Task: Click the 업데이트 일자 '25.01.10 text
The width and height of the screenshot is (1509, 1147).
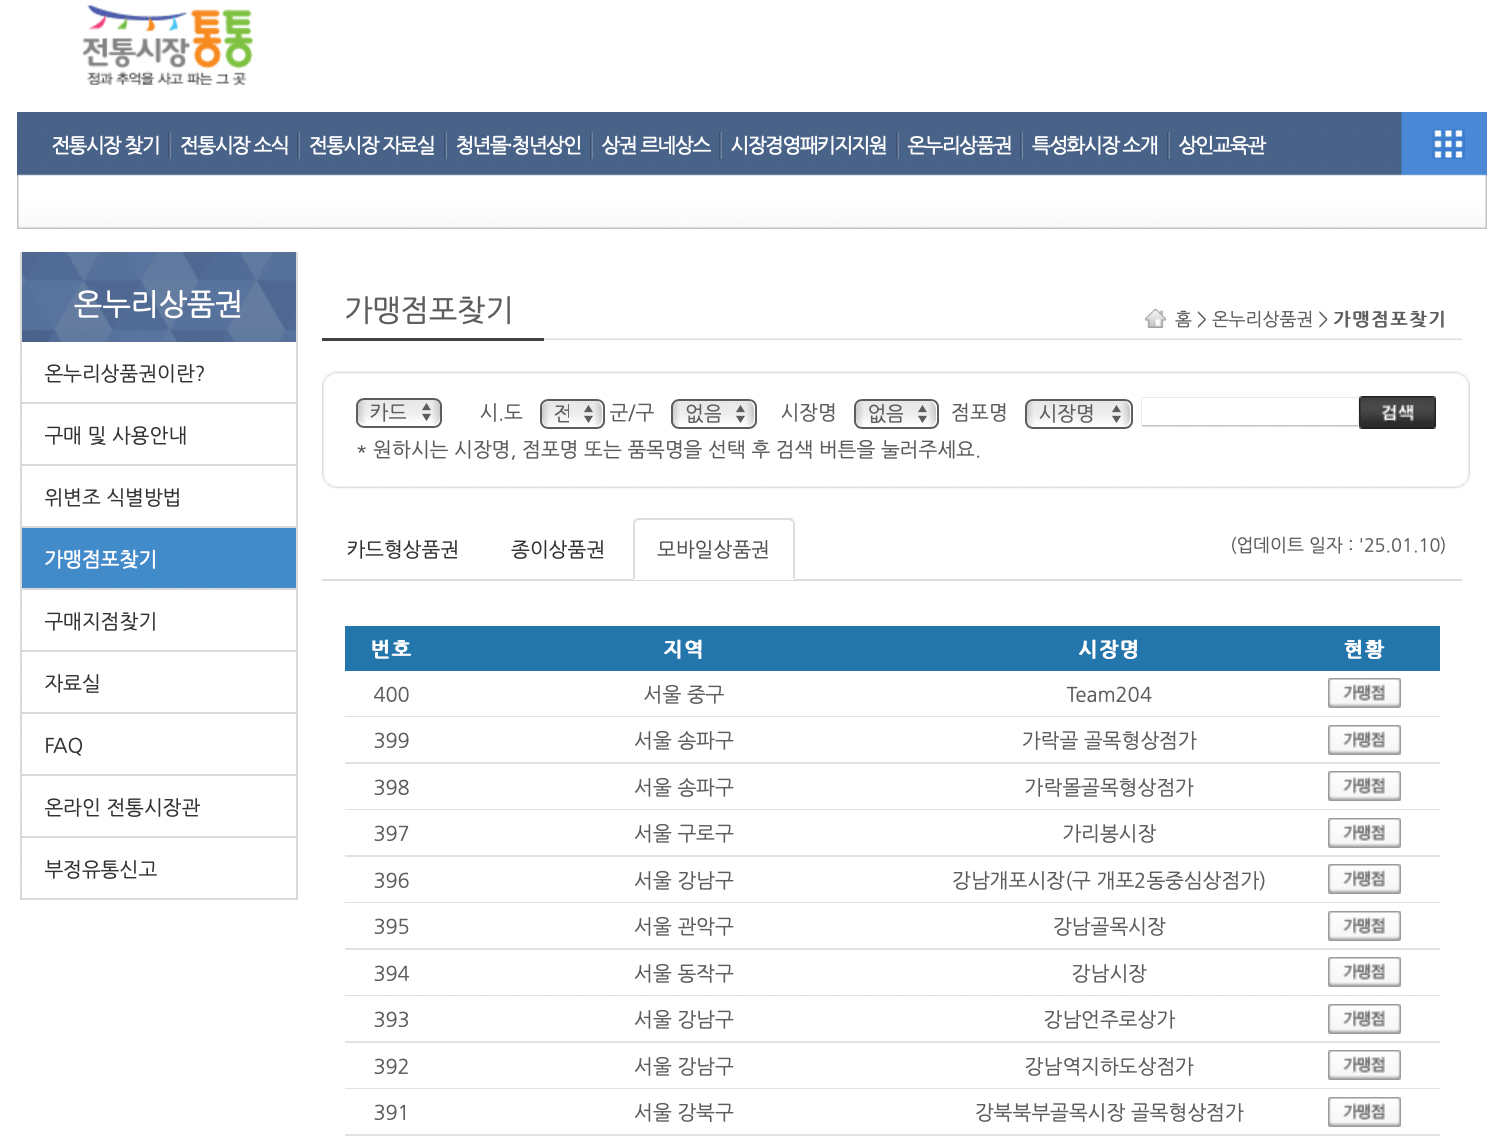Action: [1338, 545]
